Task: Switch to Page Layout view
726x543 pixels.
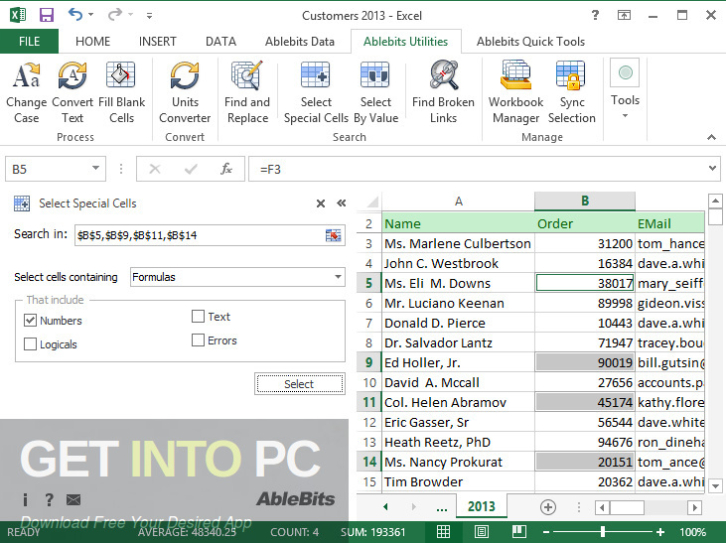Action: (482, 531)
